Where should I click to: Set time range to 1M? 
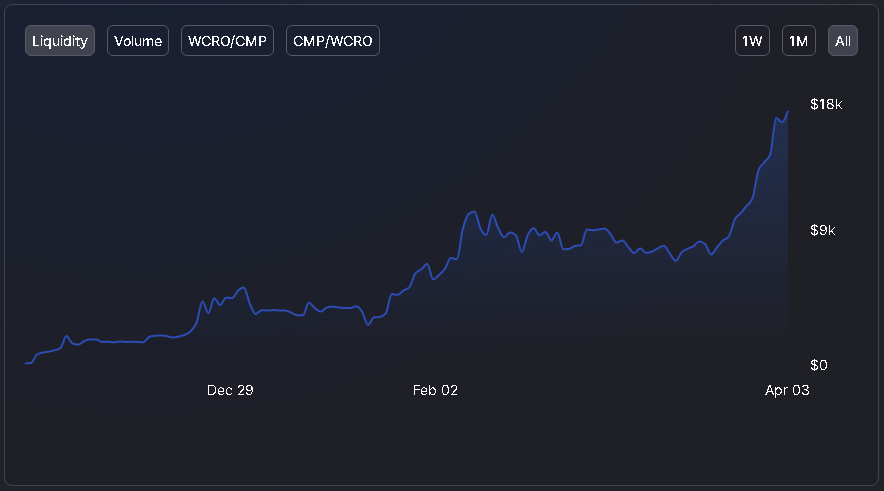(x=798, y=41)
